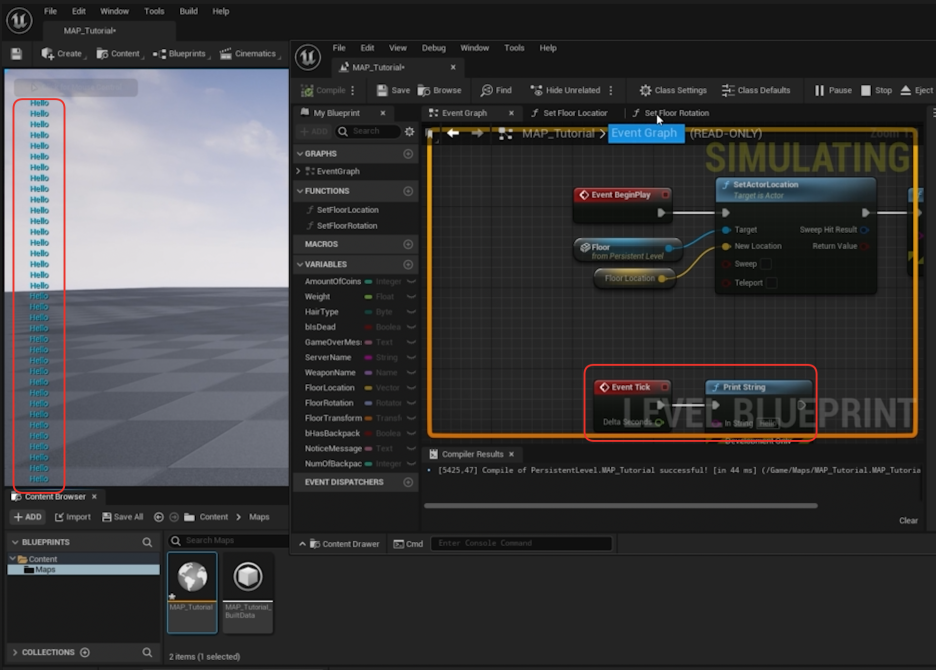Screen dimensions: 936x670
Task: Save the blueprint with Save button
Action: [x=393, y=90]
